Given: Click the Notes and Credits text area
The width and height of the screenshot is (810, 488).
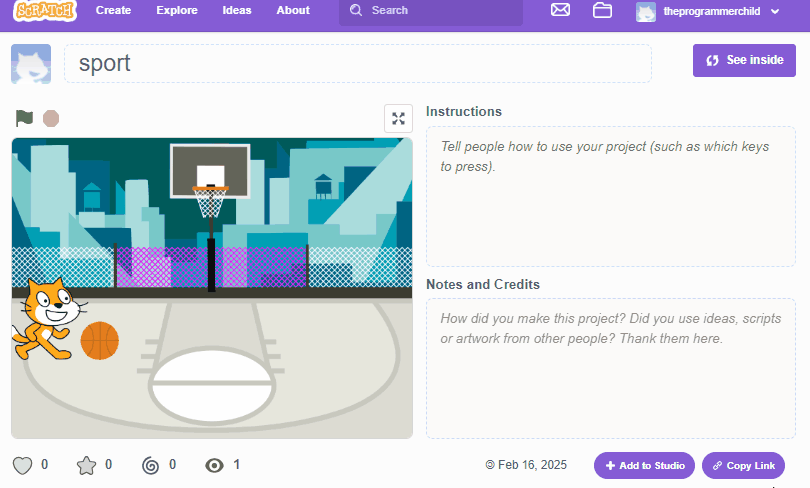Looking at the screenshot, I should pyautogui.click(x=611, y=368).
